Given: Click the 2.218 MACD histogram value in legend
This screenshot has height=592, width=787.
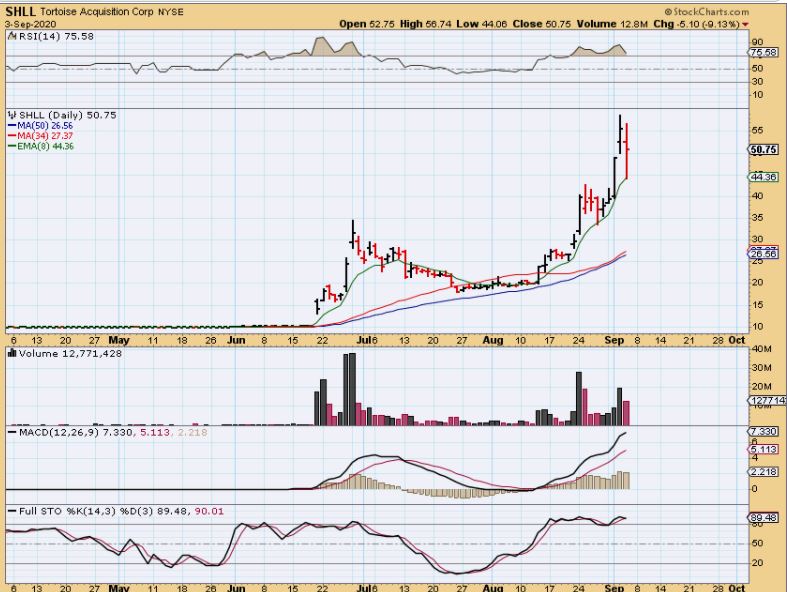Looking at the screenshot, I should pos(192,432).
